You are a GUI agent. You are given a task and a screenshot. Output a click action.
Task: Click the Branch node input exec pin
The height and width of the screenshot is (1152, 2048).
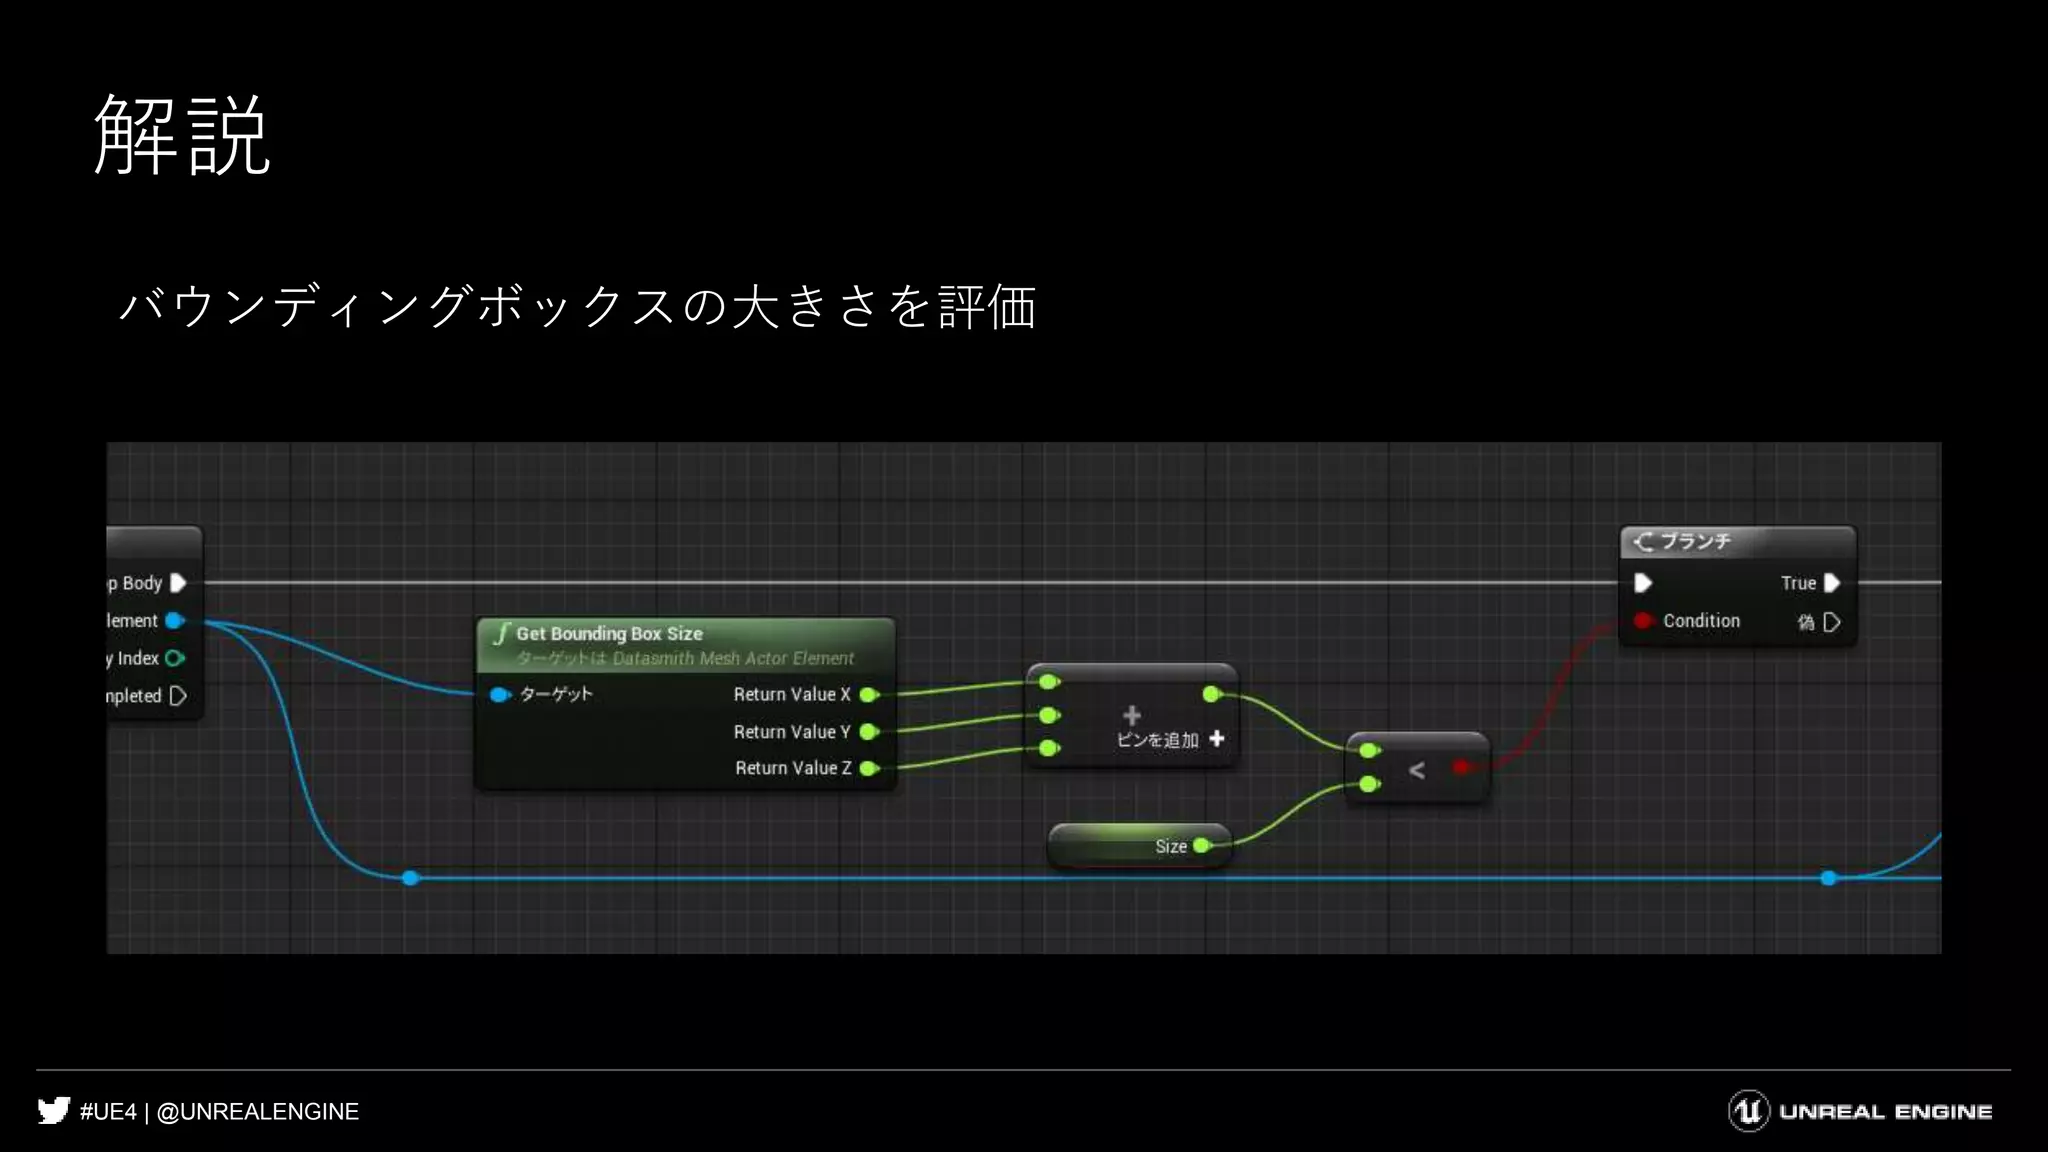point(1643,583)
